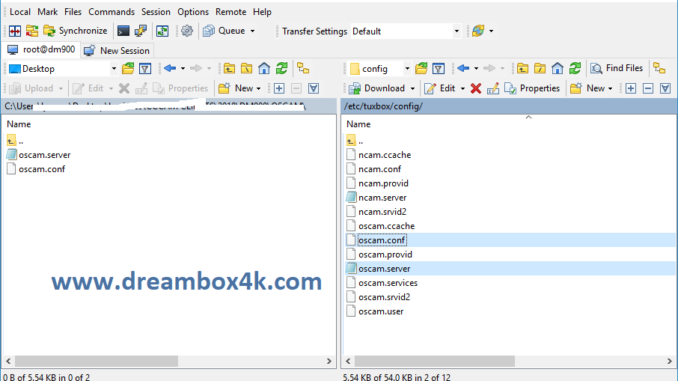
Task: Select local file oscam.server
Action: tap(44, 155)
